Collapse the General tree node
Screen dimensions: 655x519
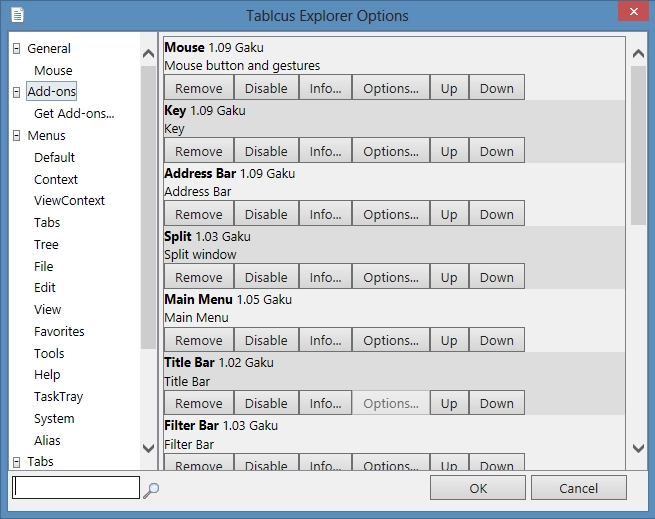click(x=16, y=49)
